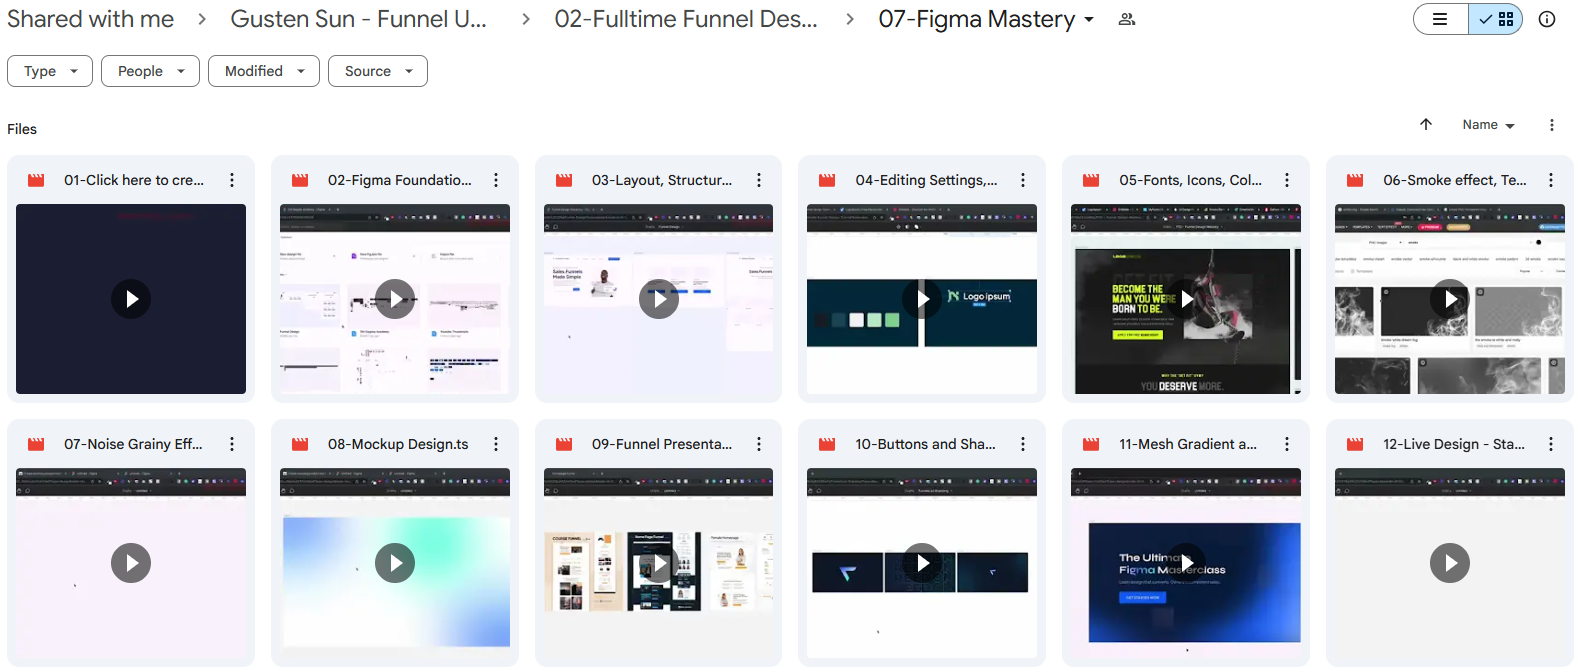Click the 03-Layout, Structur... thumbnail preview
Image resolution: width=1578 pixels, height=672 pixels.
click(x=658, y=299)
